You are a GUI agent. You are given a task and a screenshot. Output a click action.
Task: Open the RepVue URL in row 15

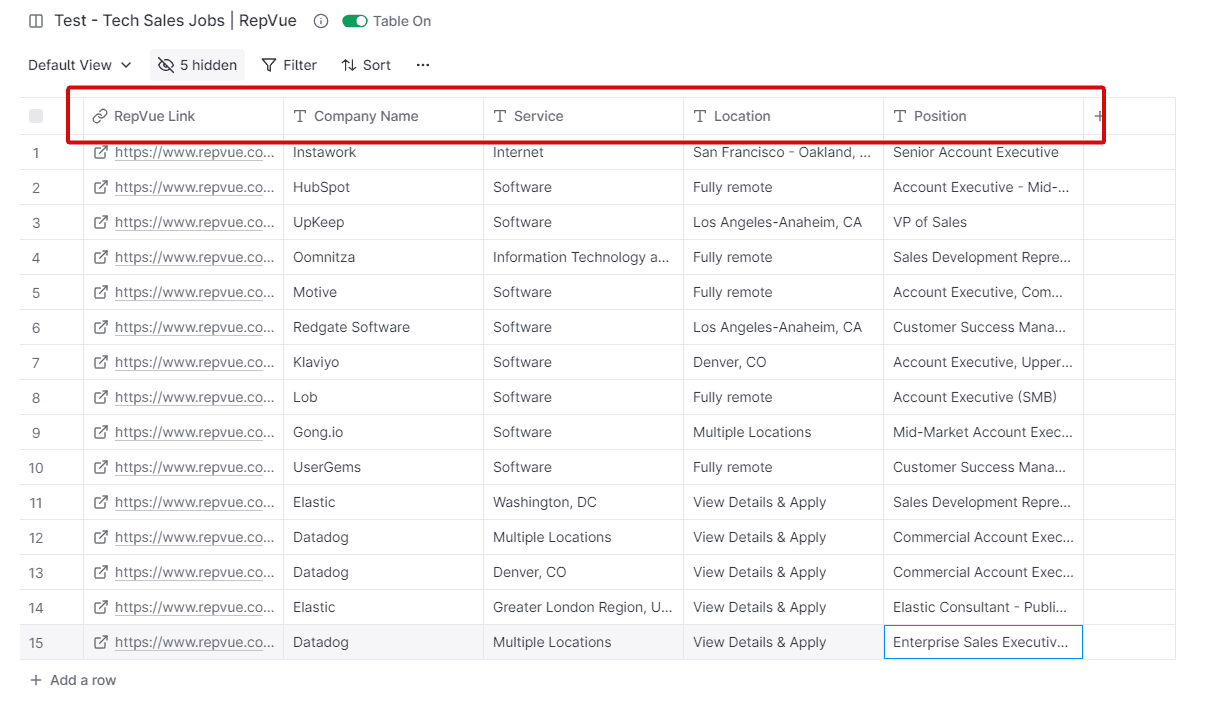194,642
